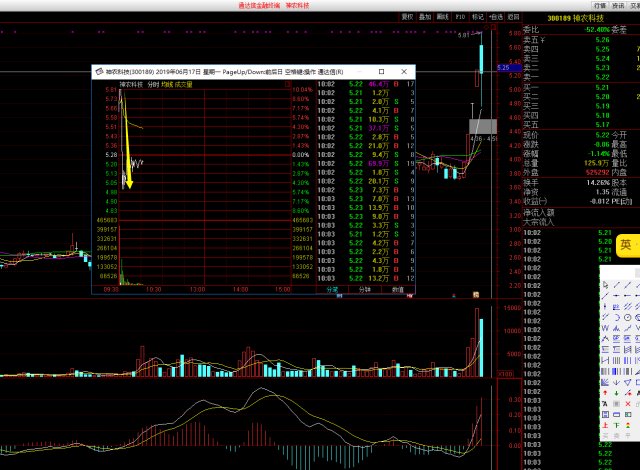Click the text annotation tool in palette
This screenshot has height=470, width=640.
click(605, 404)
